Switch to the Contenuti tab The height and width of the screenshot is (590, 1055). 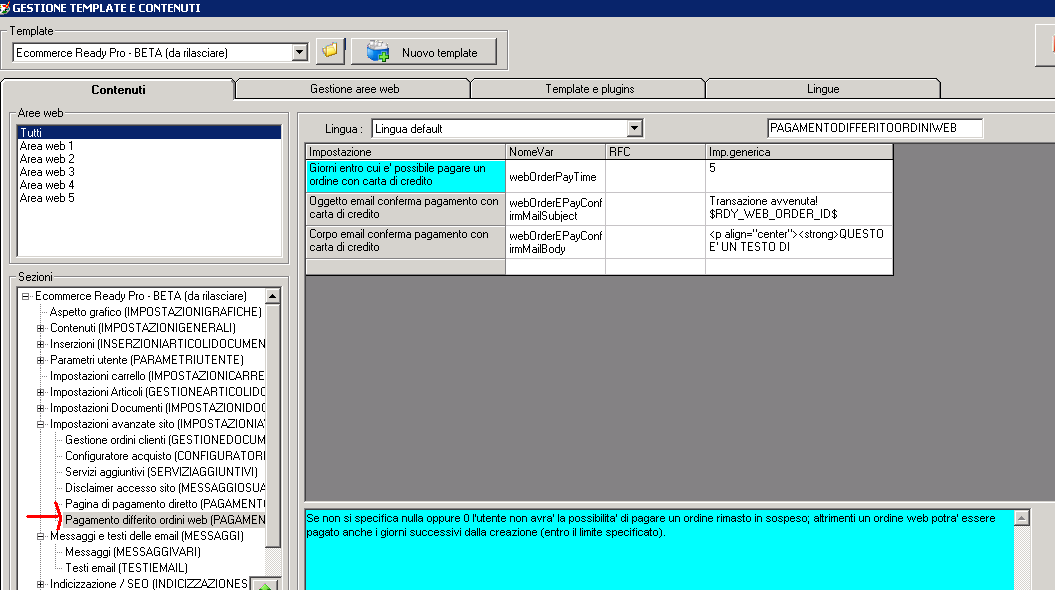[x=118, y=89]
